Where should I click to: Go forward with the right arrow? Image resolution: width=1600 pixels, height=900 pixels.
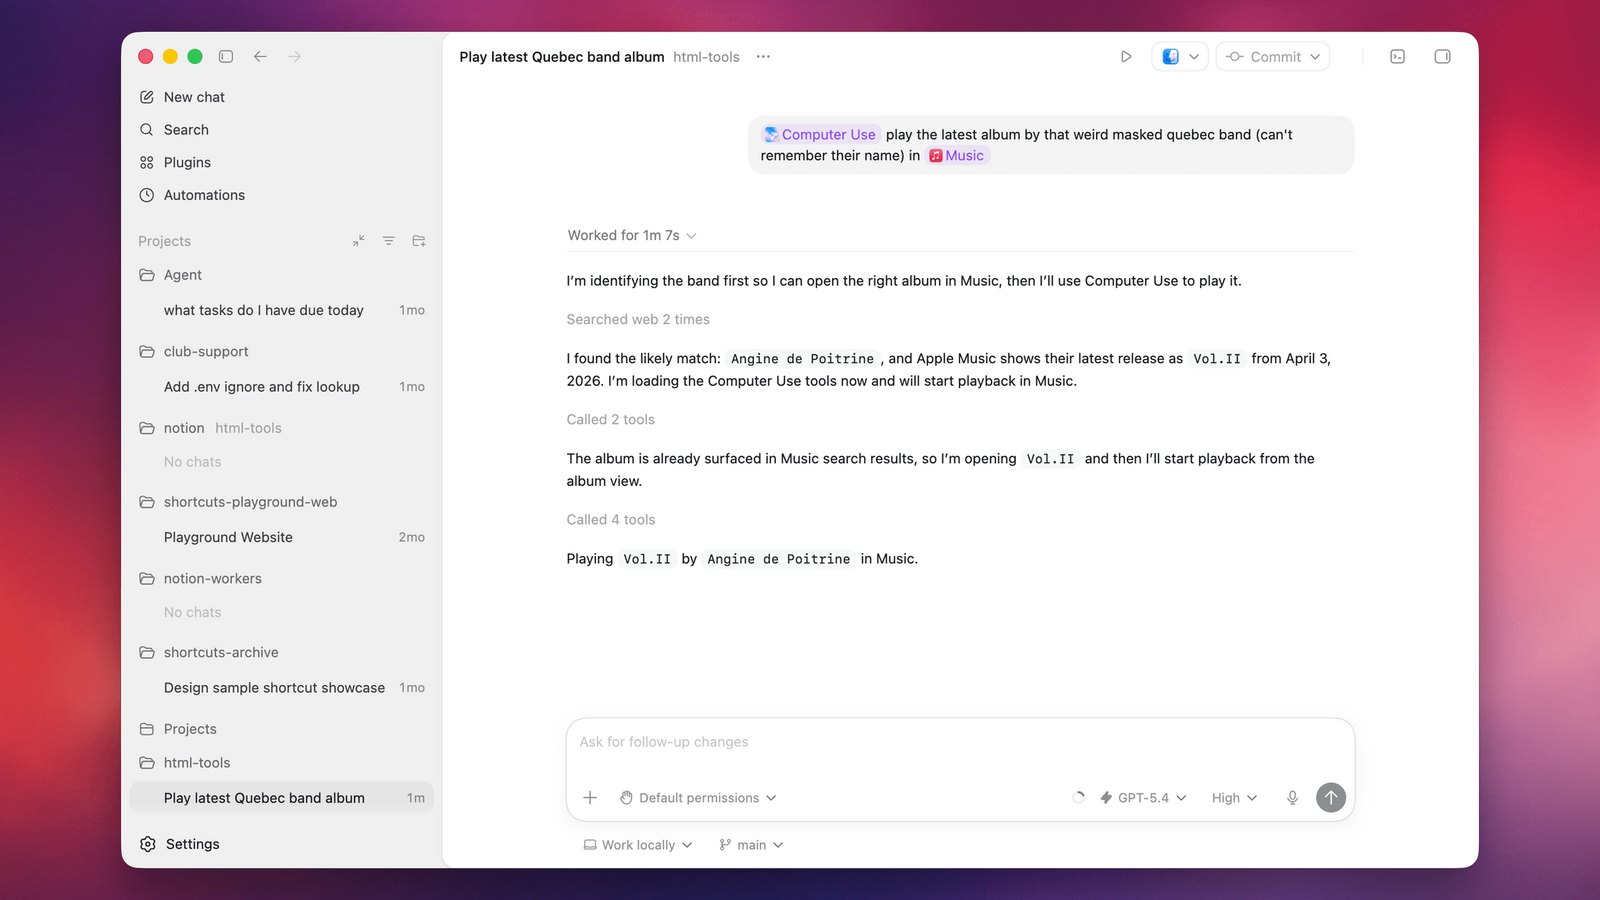[294, 57]
